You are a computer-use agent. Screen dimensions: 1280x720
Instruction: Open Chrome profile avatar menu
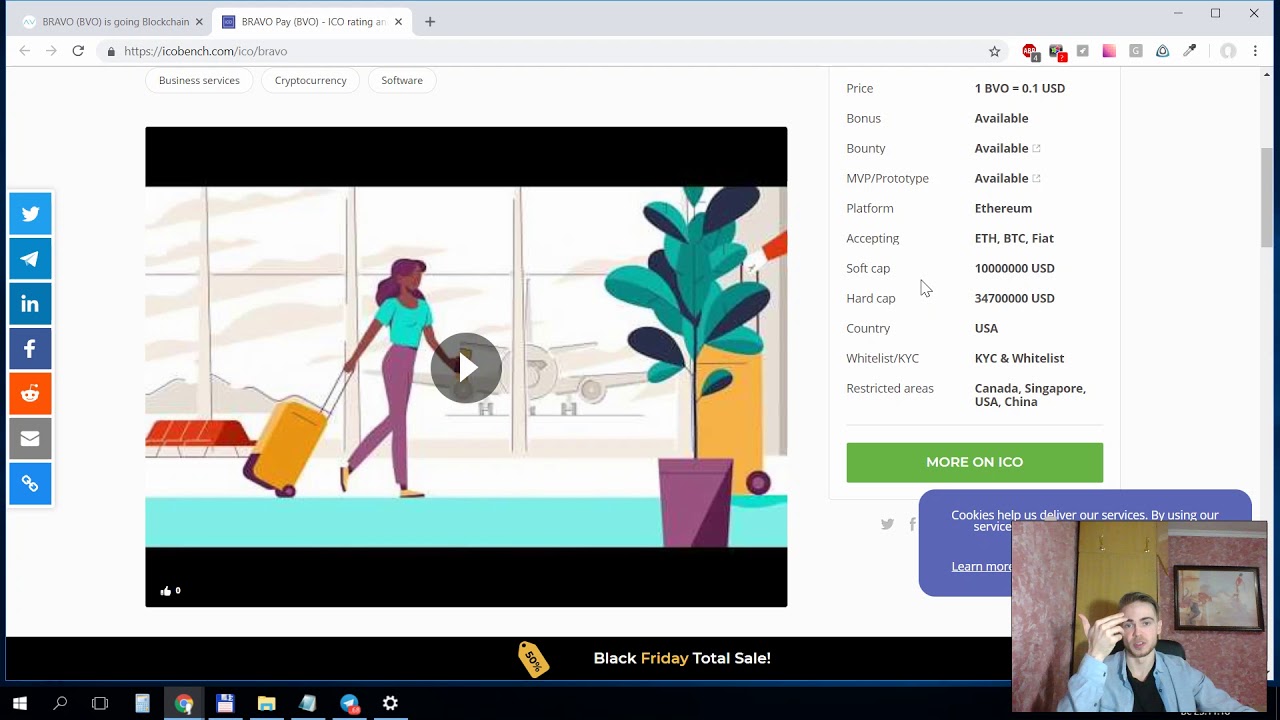[x=1228, y=51]
